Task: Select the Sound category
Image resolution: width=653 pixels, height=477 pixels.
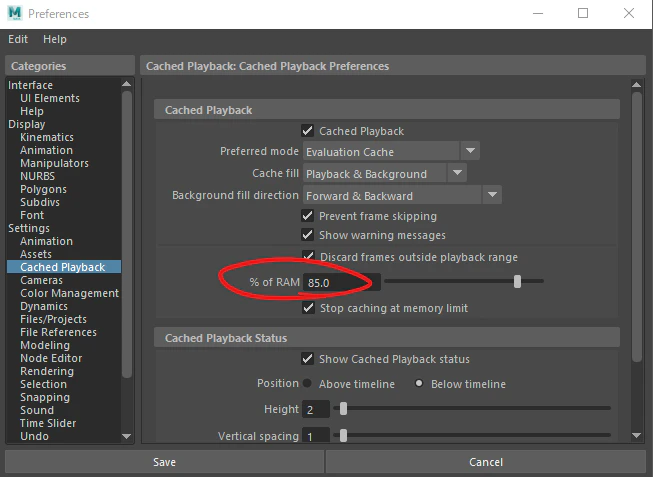Action: 37,410
